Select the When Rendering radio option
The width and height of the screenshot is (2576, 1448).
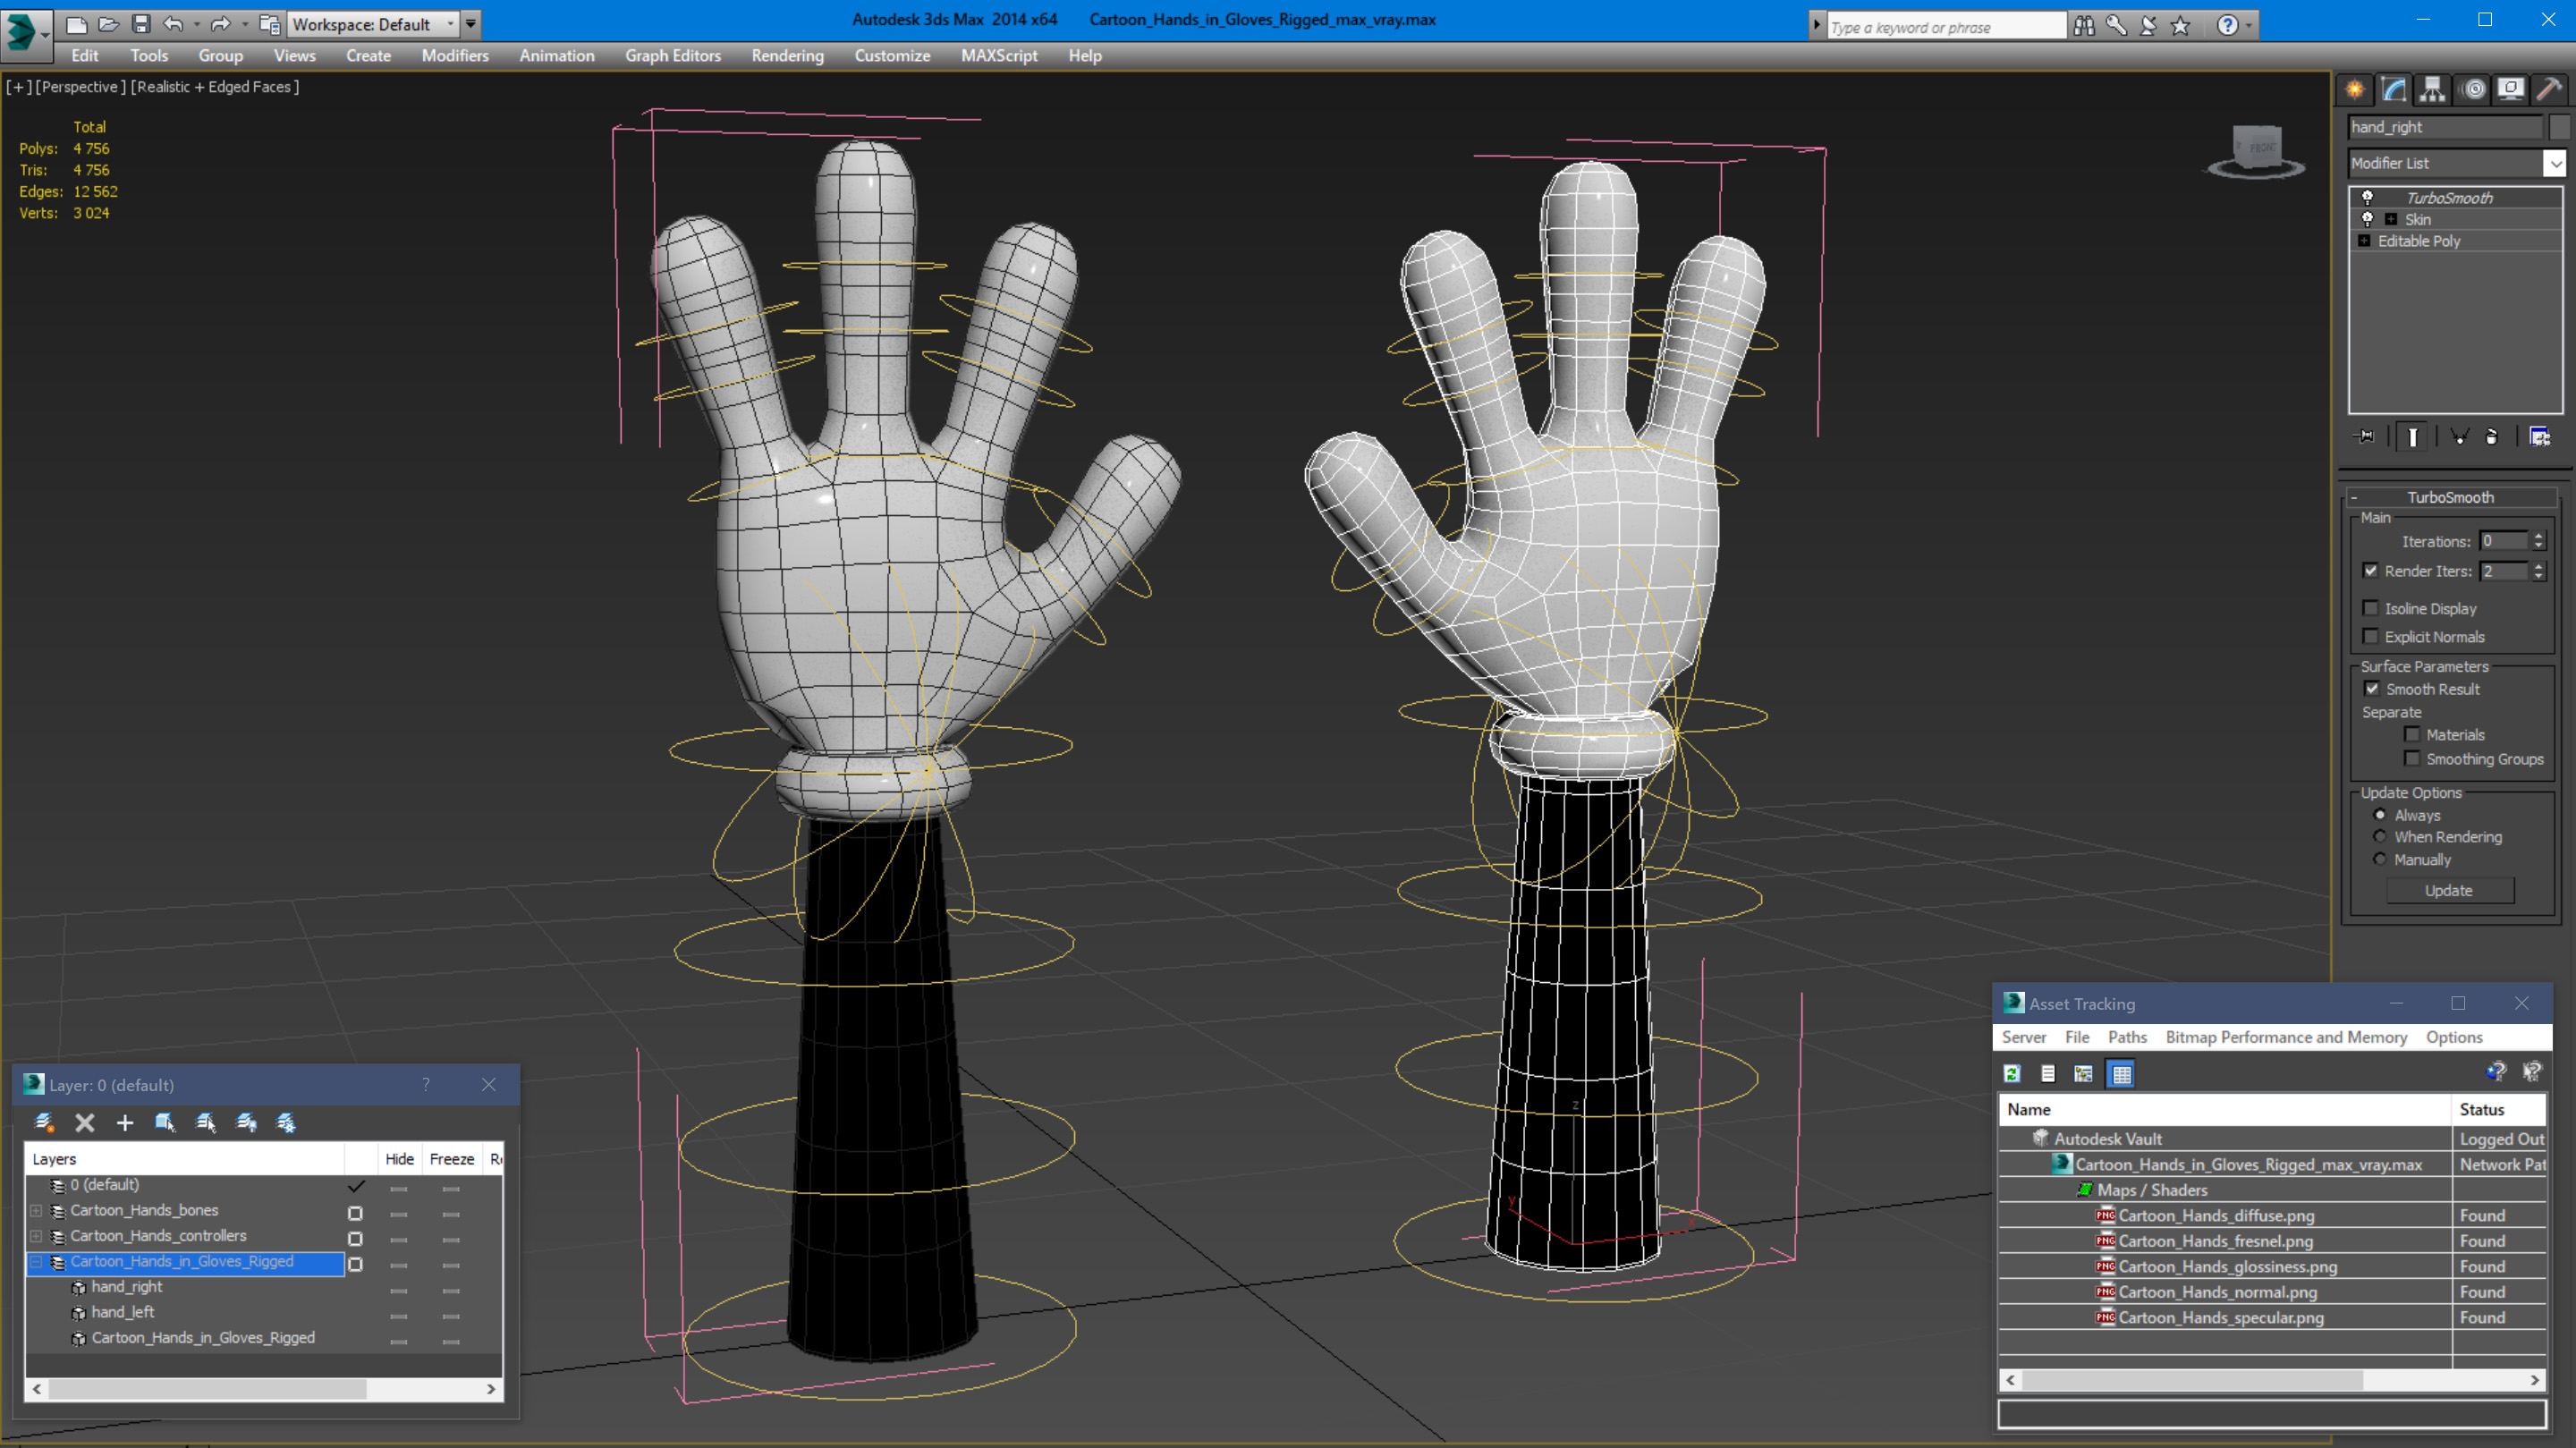(x=2380, y=837)
